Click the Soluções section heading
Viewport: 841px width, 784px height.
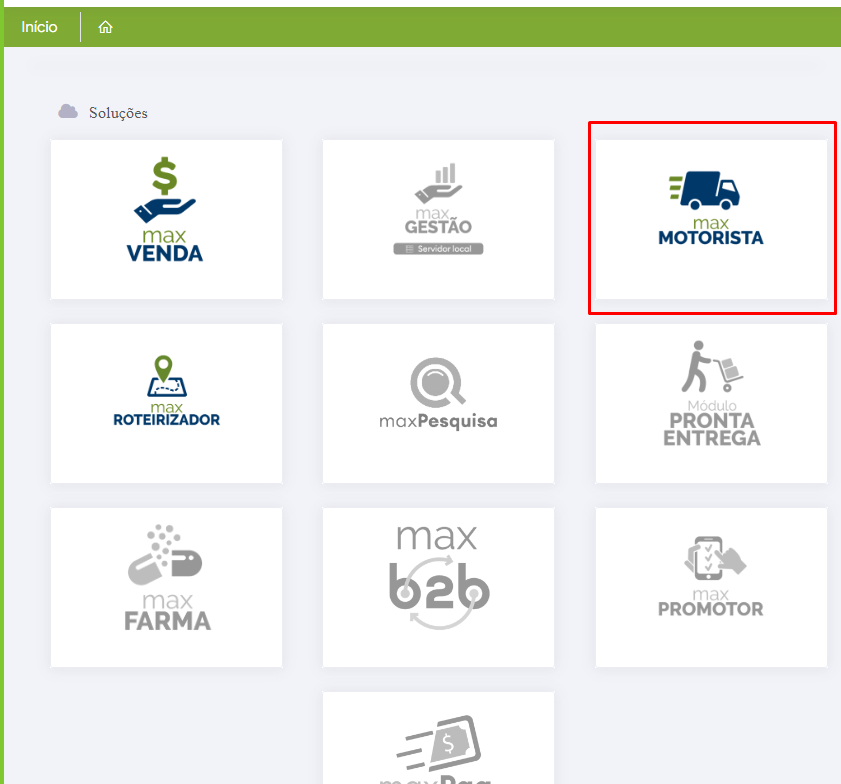118,113
